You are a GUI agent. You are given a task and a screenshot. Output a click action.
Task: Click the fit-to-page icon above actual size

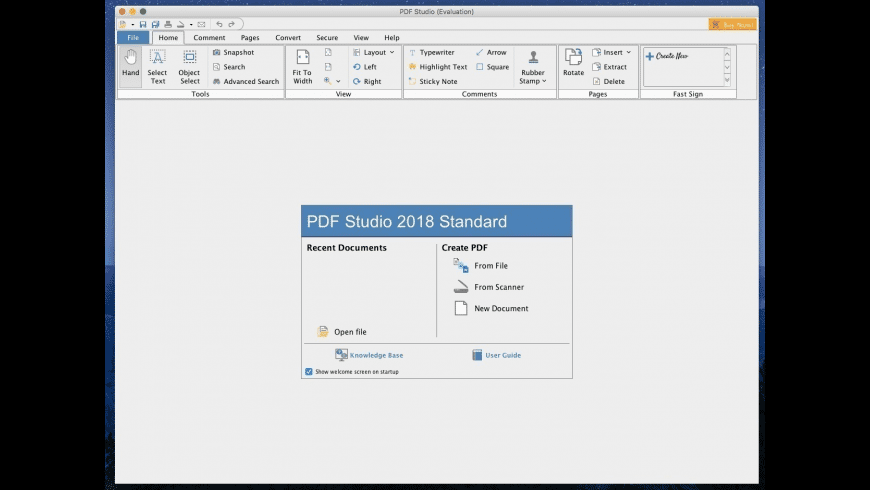[x=328, y=52]
